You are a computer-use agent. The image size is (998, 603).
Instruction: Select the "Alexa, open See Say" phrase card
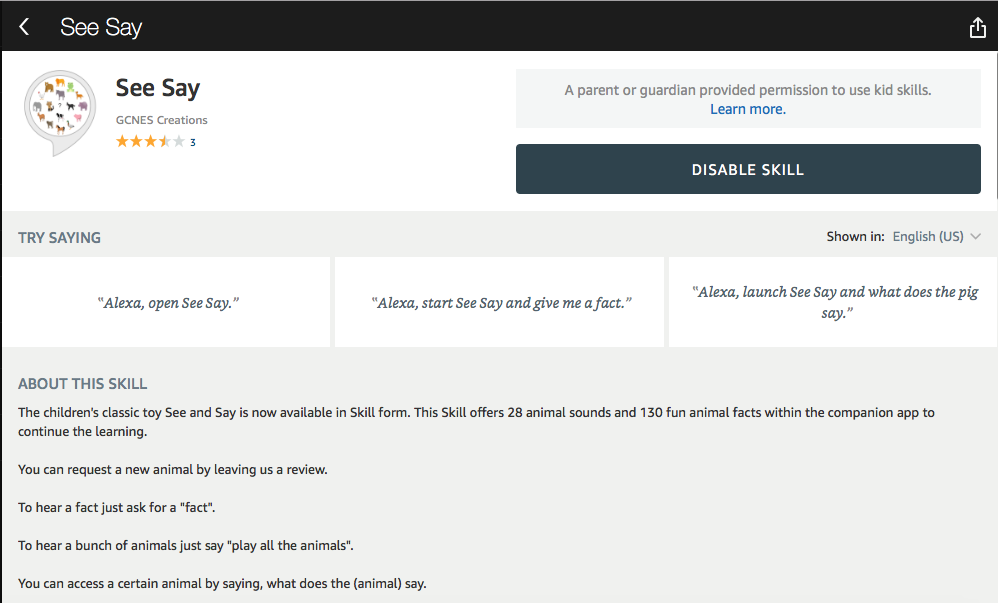click(x=167, y=302)
